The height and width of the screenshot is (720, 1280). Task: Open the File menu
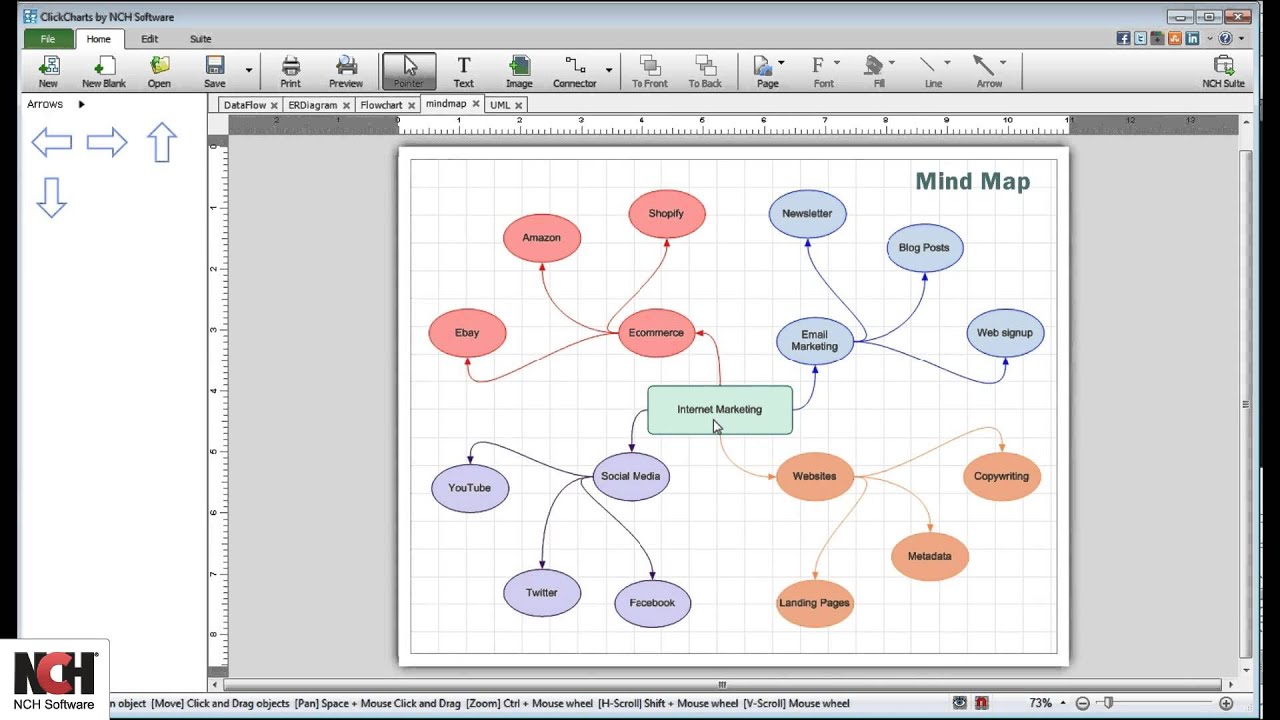48,39
